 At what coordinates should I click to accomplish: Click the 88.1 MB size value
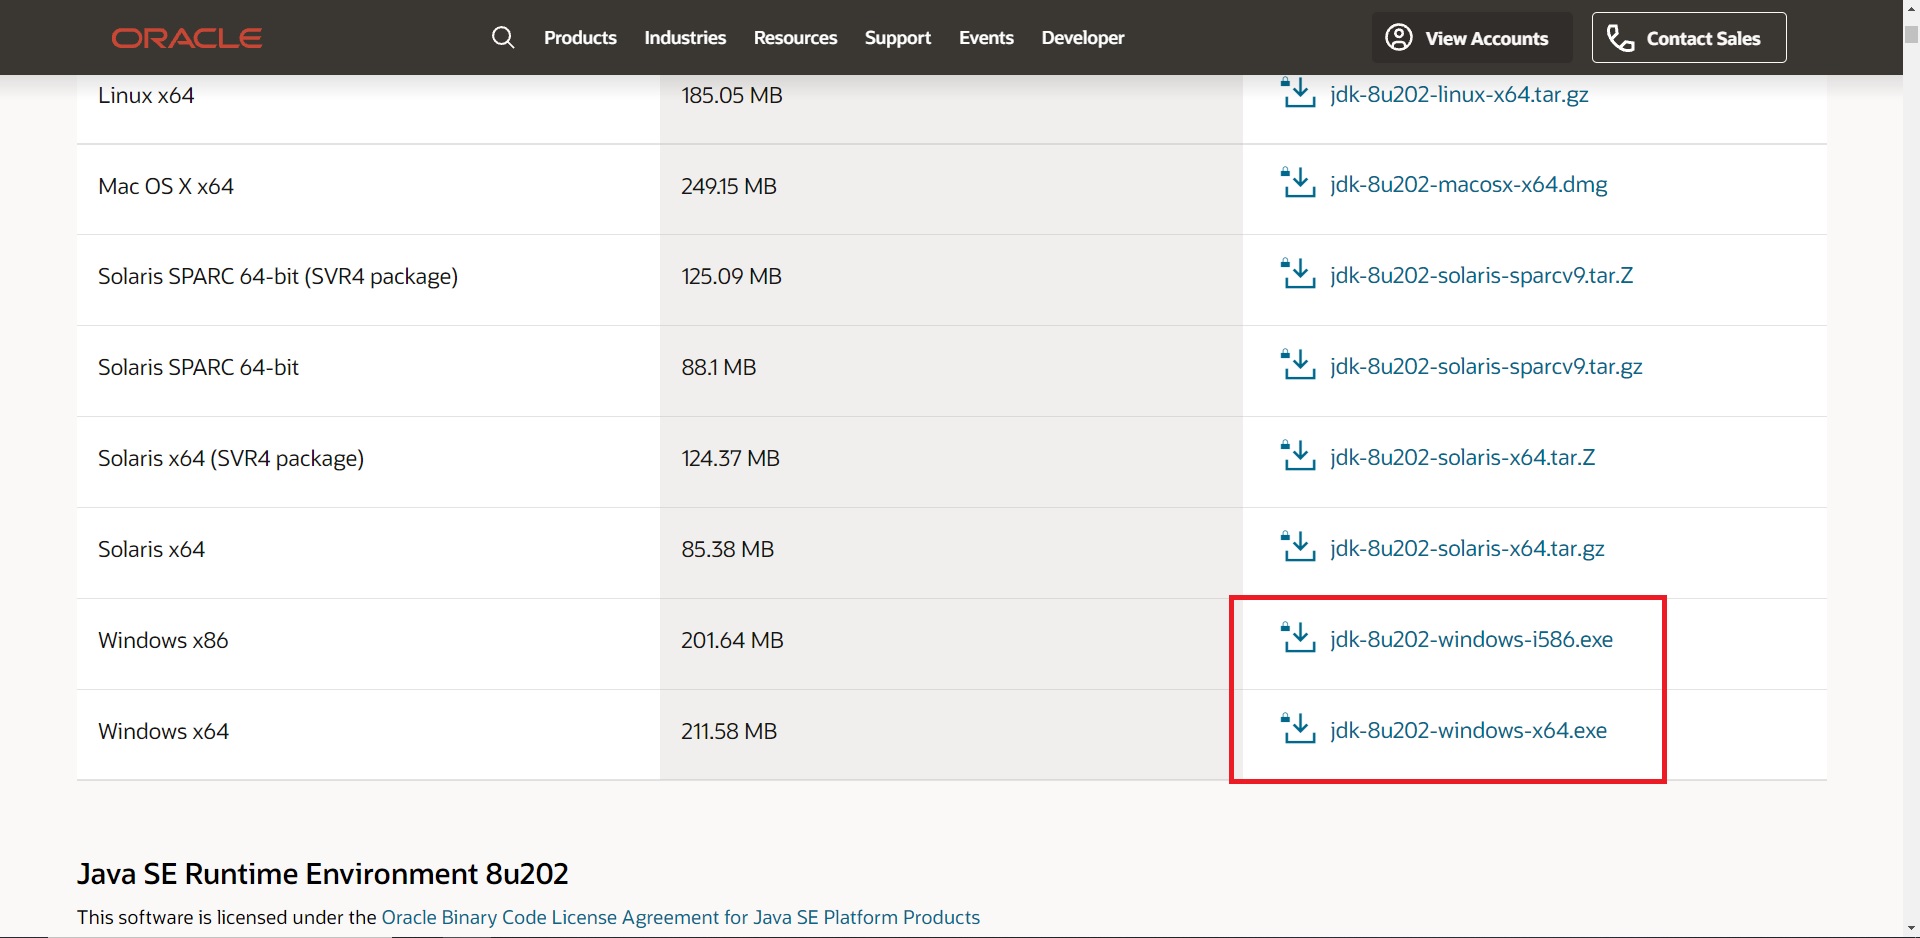pyautogui.click(x=719, y=368)
